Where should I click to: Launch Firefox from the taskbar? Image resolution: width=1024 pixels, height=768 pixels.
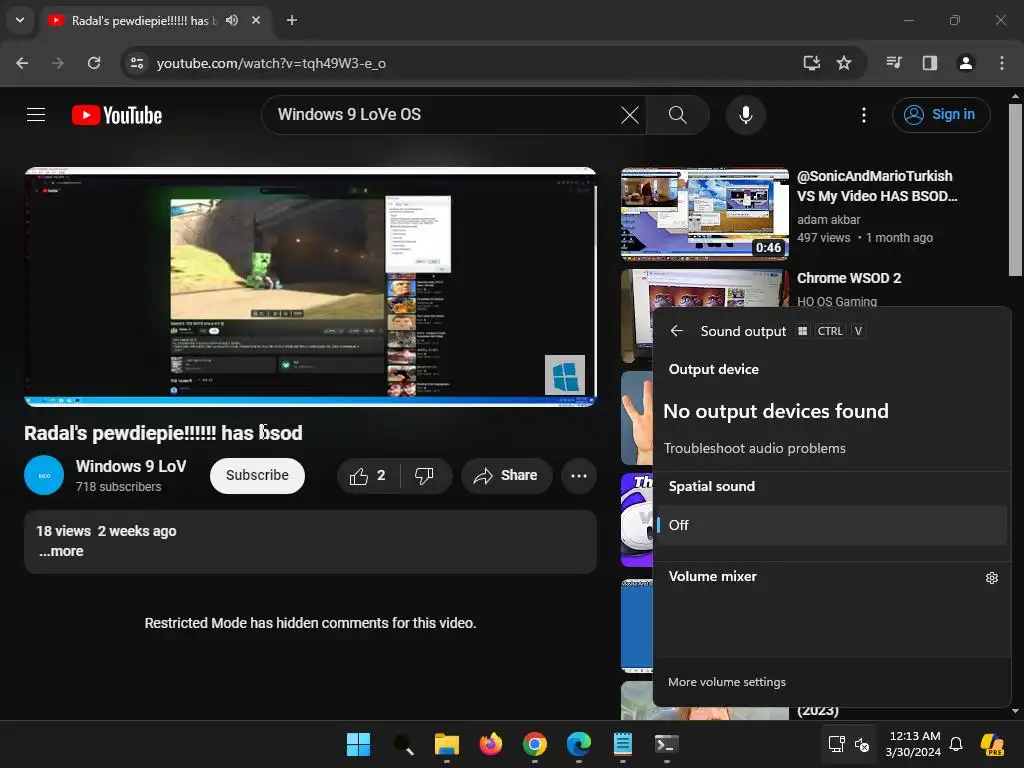point(490,744)
